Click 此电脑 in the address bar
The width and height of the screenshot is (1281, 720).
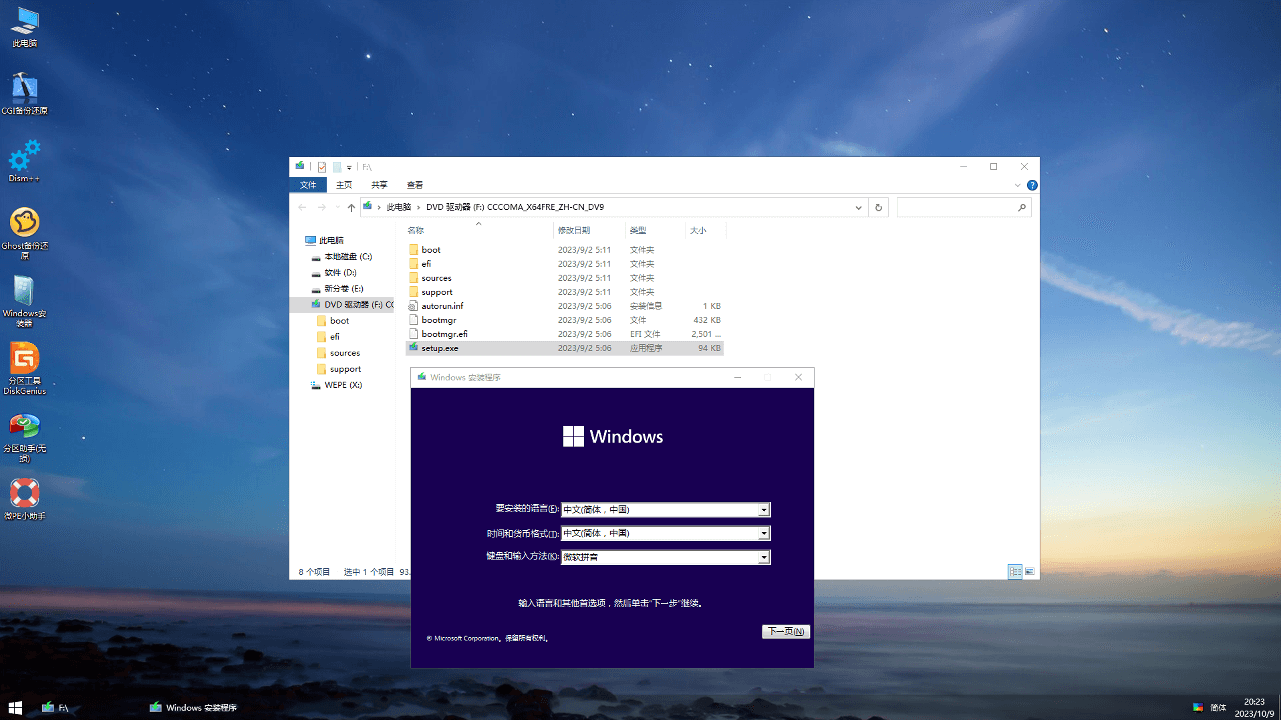(398, 207)
